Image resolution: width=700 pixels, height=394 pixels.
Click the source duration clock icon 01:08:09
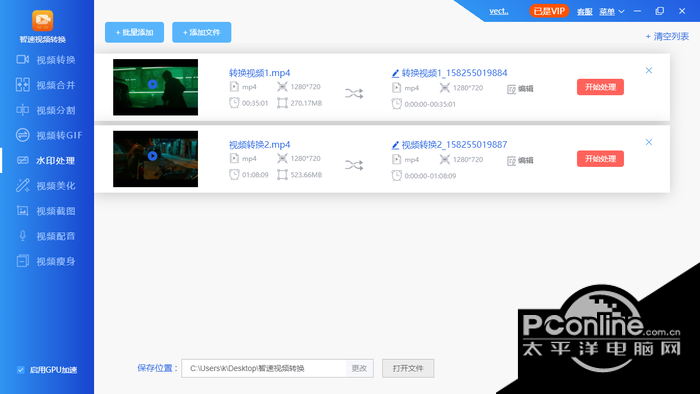coord(234,174)
